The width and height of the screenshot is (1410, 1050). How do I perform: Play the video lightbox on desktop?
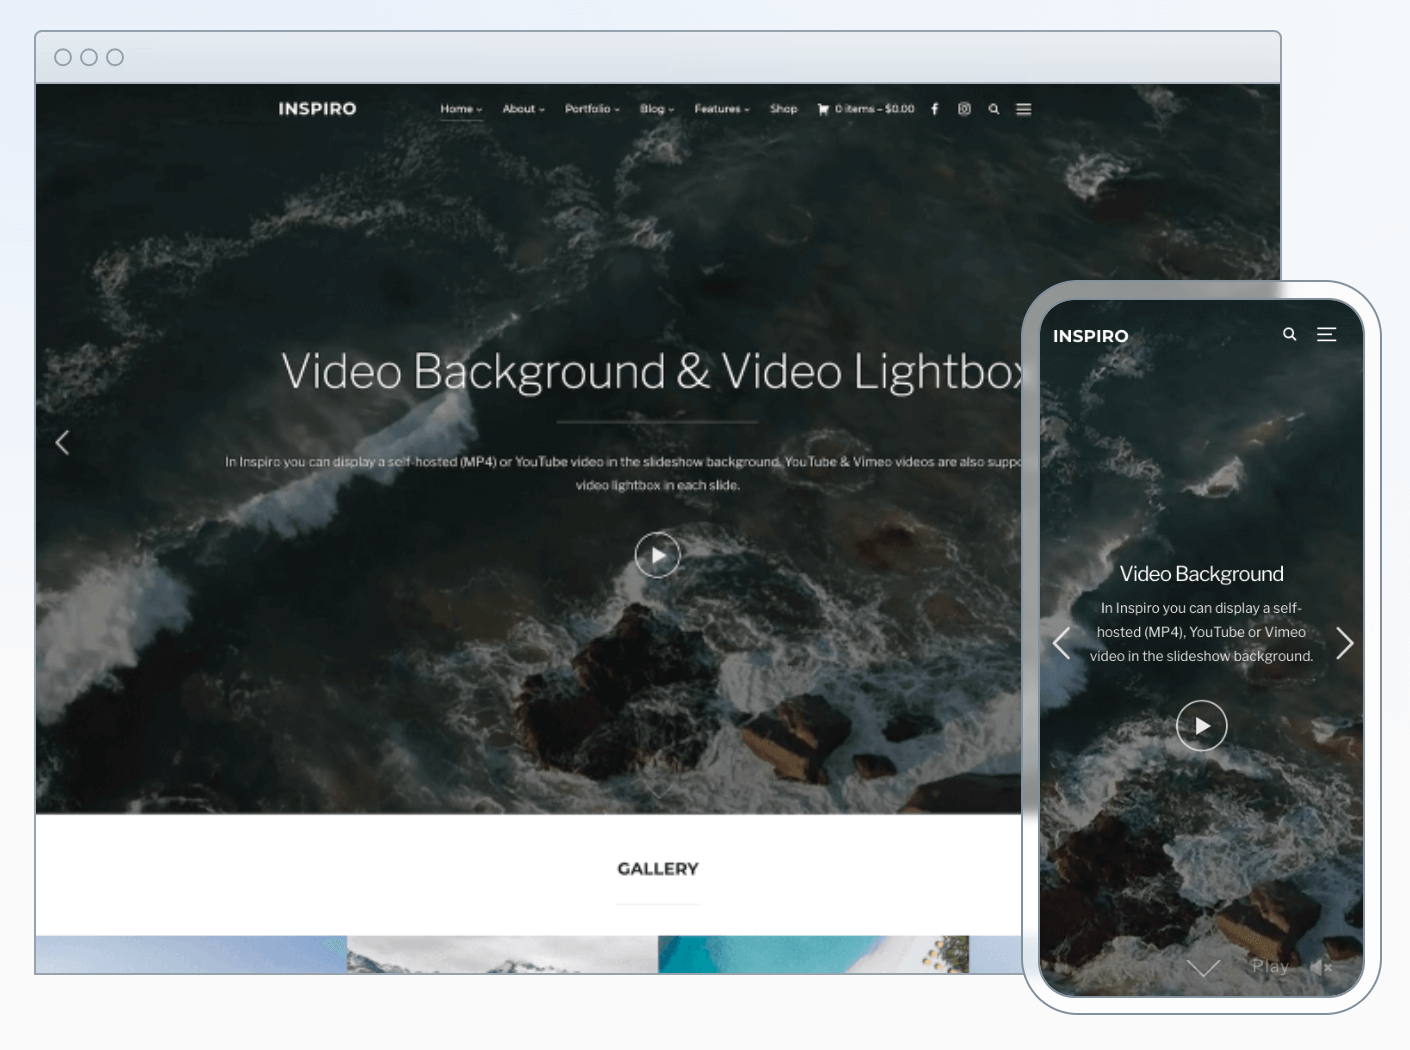pyautogui.click(x=658, y=555)
